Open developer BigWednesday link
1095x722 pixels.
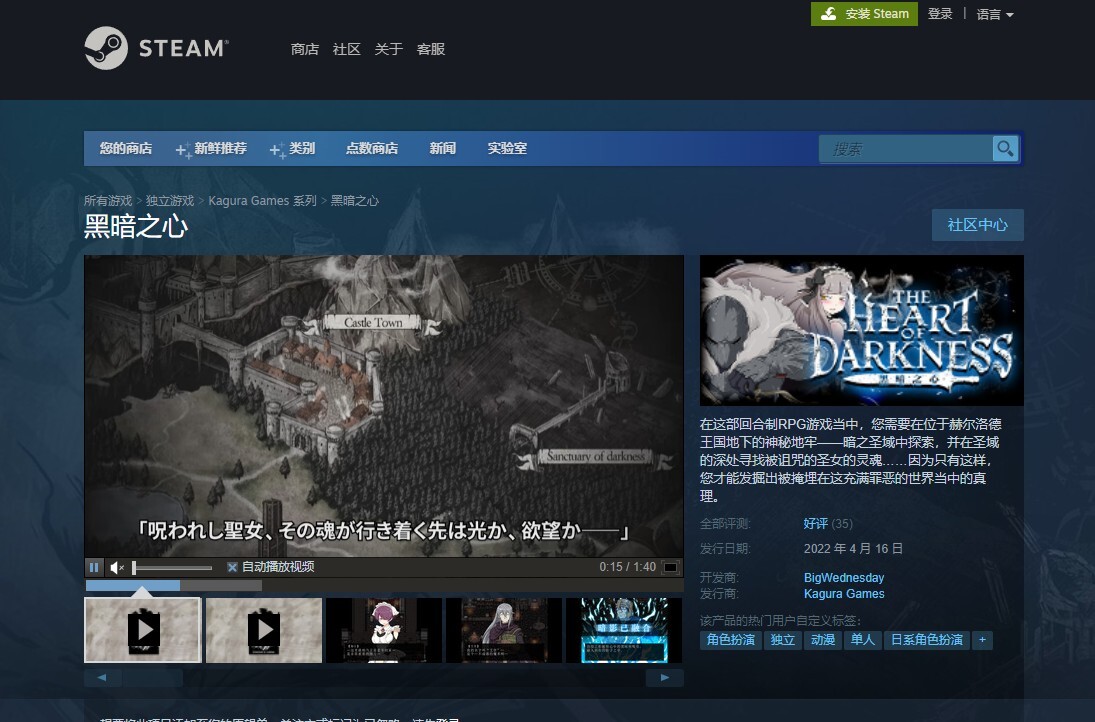[844, 577]
